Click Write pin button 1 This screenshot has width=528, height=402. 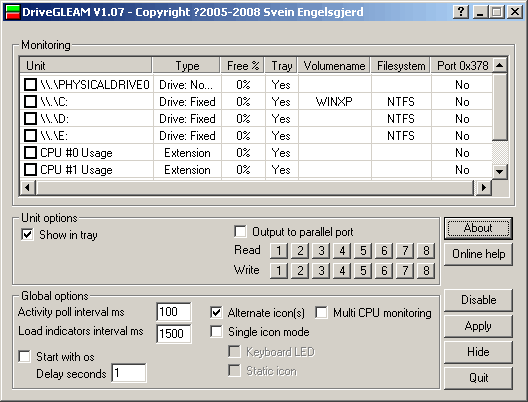point(279,271)
